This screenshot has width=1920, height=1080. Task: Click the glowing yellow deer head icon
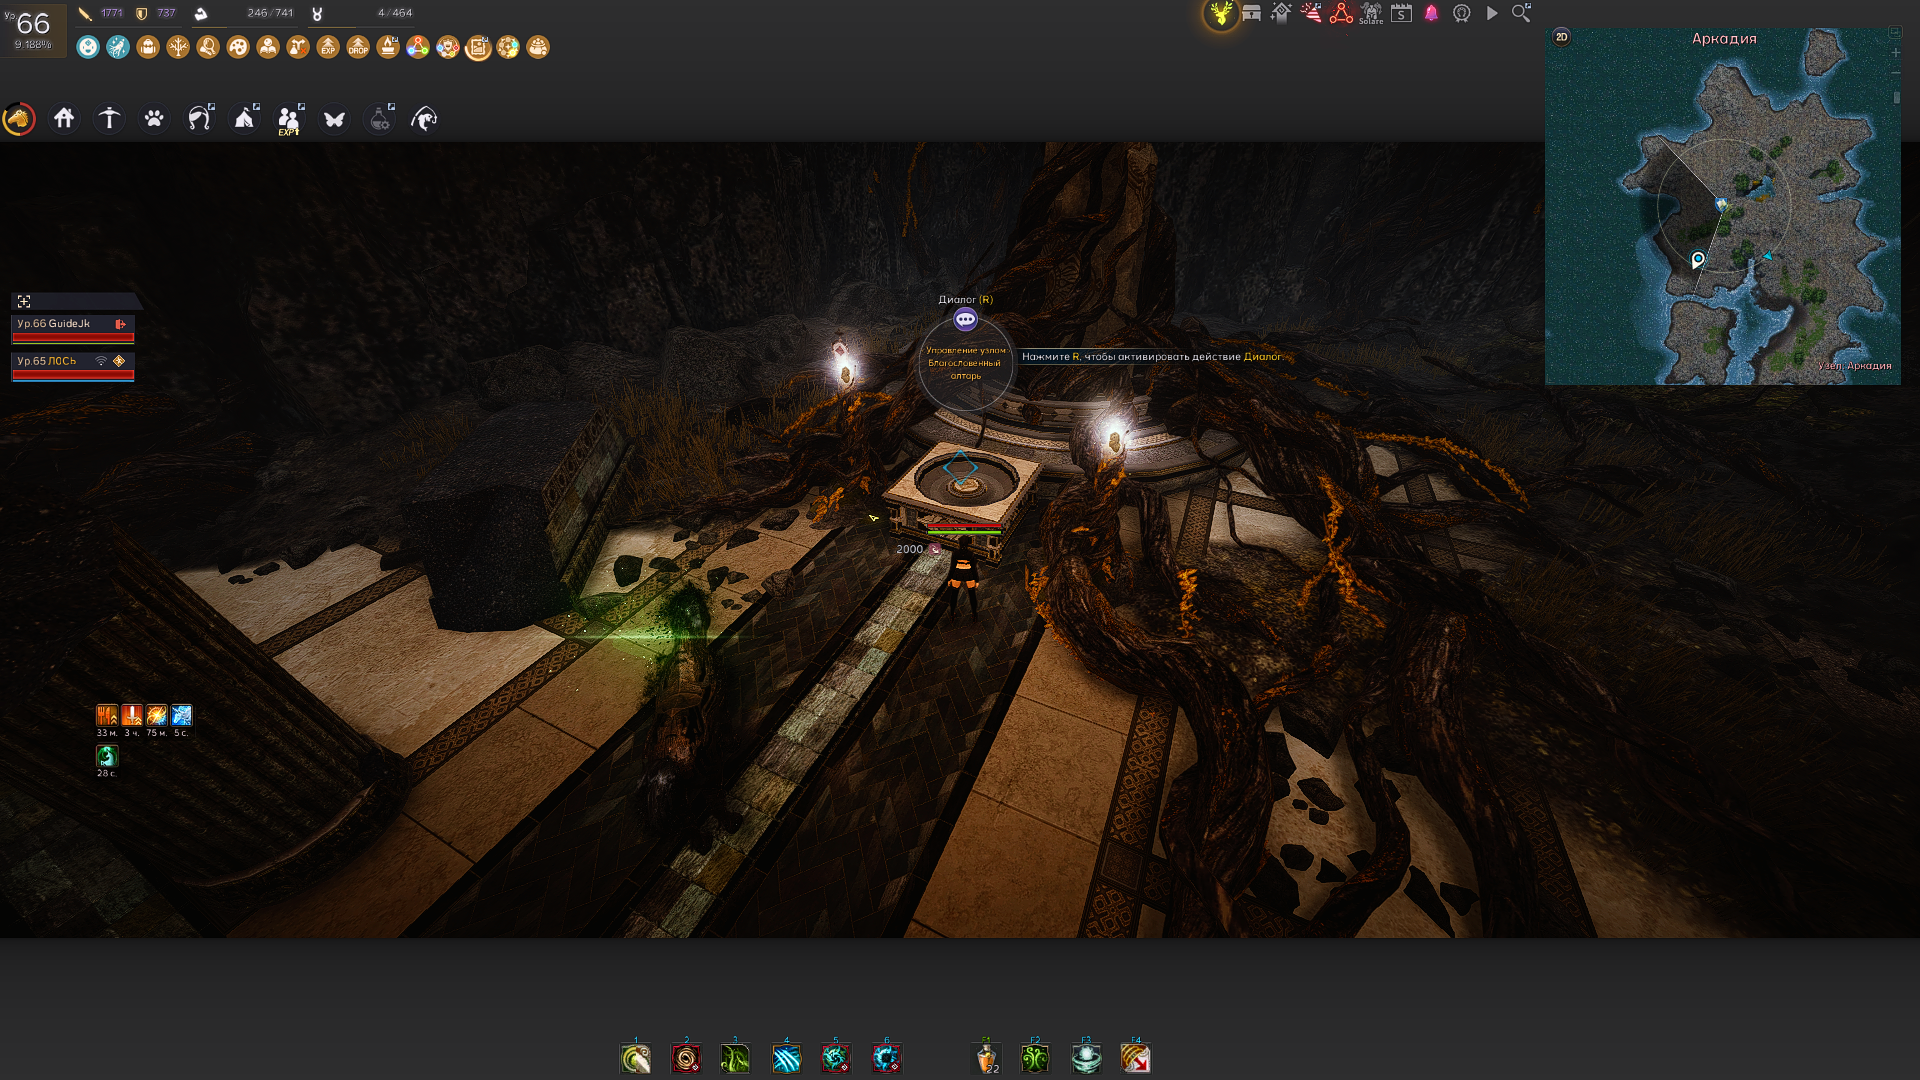1221,14
